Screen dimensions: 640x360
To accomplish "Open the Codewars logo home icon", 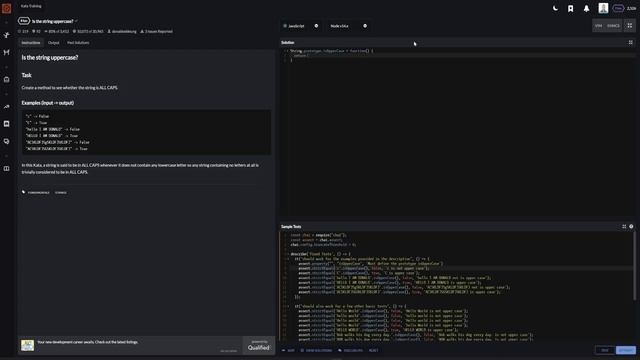I will [x=7, y=8].
